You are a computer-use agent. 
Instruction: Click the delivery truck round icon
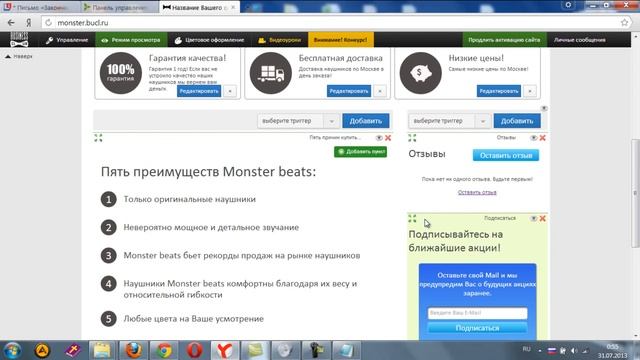pos(271,73)
